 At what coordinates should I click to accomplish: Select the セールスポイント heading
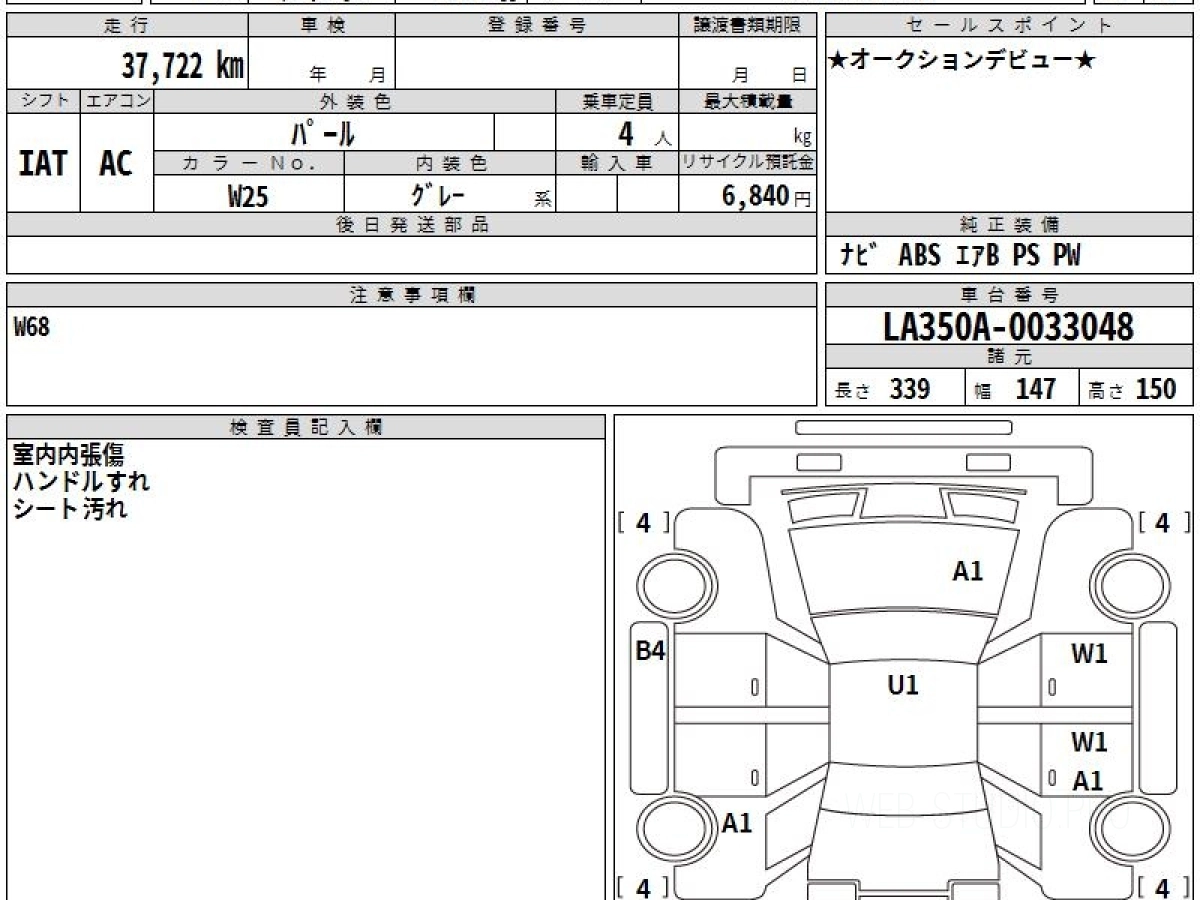[x=1009, y=26]
